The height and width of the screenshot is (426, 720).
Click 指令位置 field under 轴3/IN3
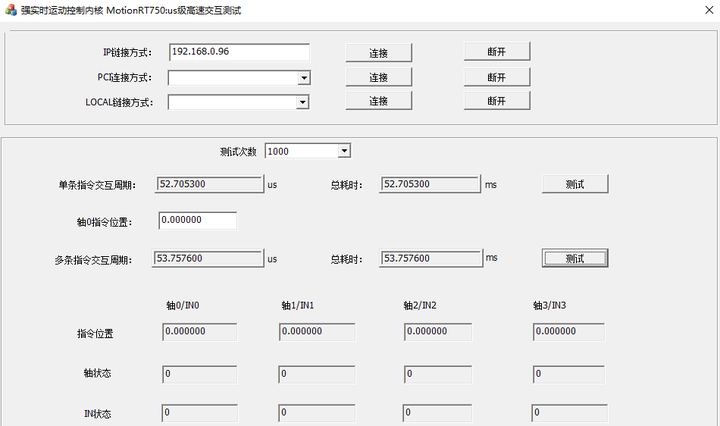pos(569,331)
